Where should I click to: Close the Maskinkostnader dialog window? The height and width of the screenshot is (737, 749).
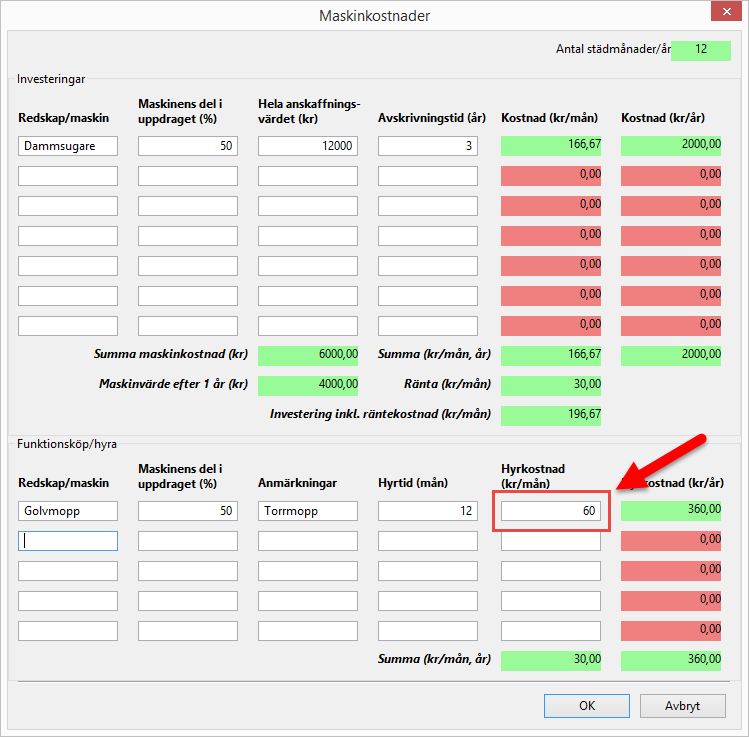(725, 15)
